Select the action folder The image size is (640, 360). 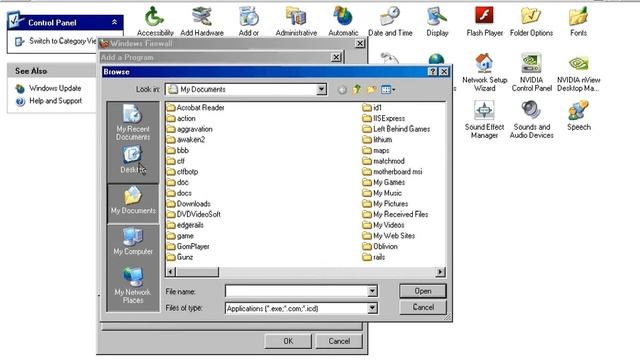click(x=181, y=118)
